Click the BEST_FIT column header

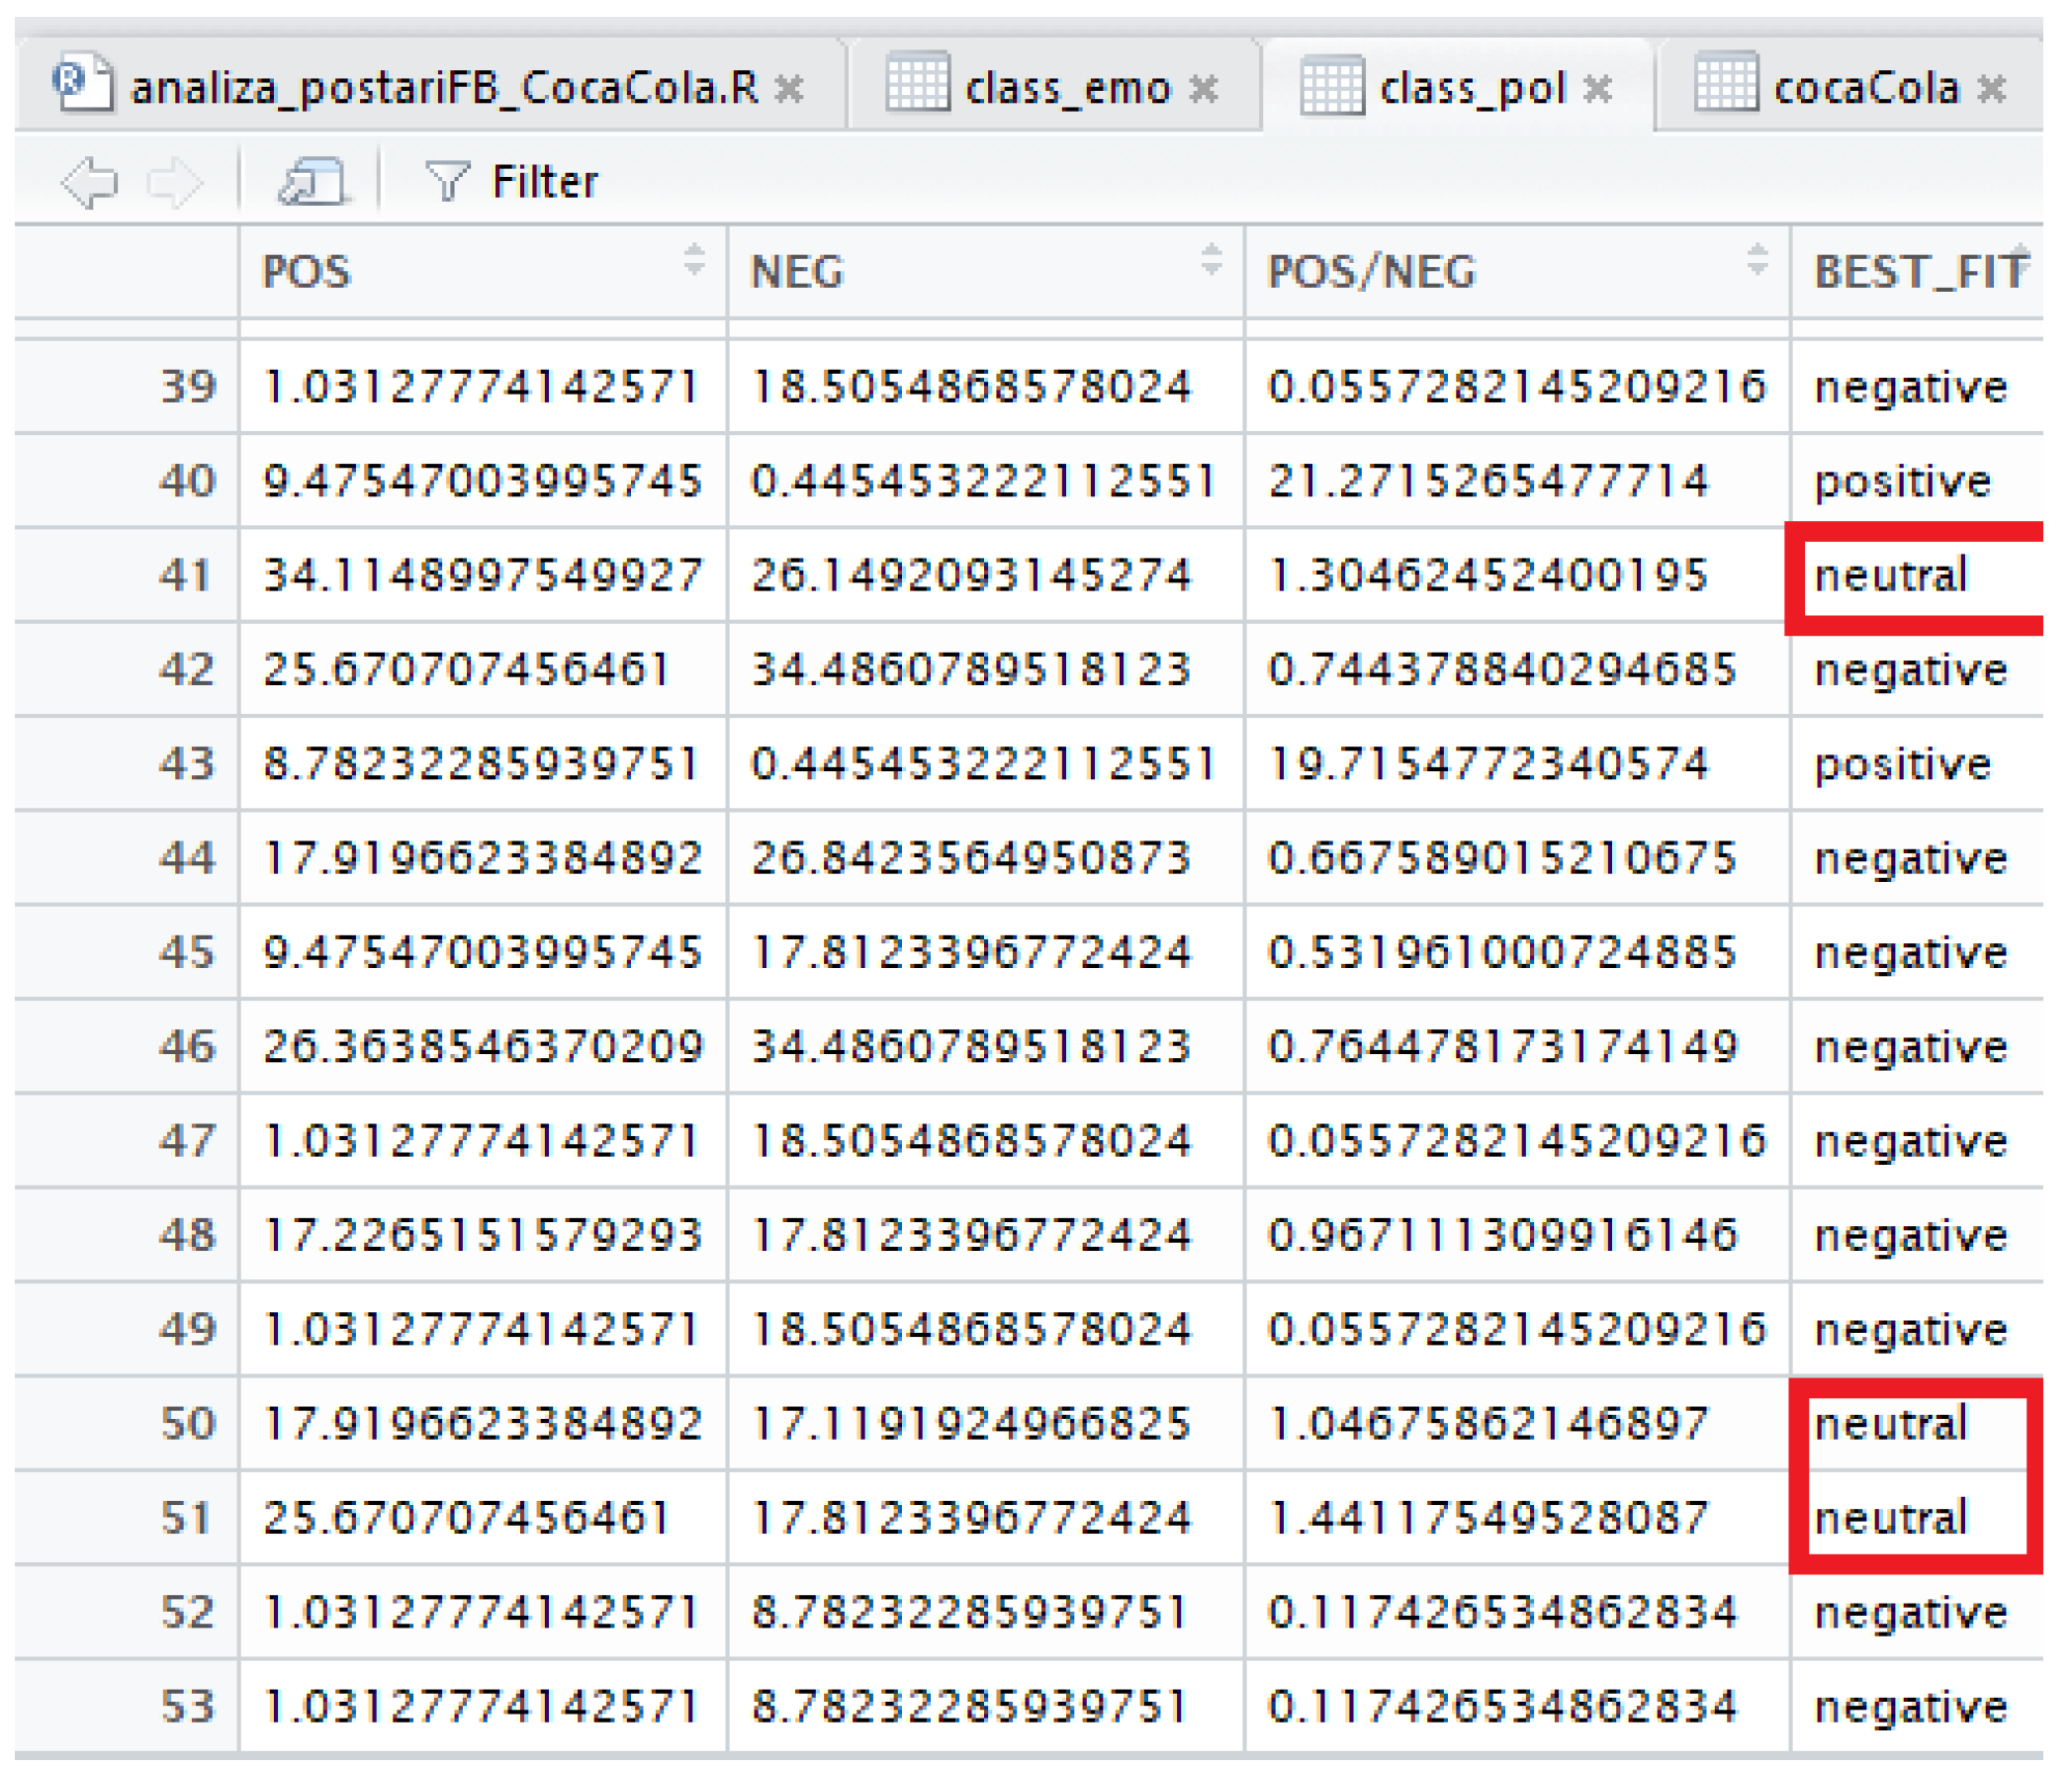click(1918, 272)
